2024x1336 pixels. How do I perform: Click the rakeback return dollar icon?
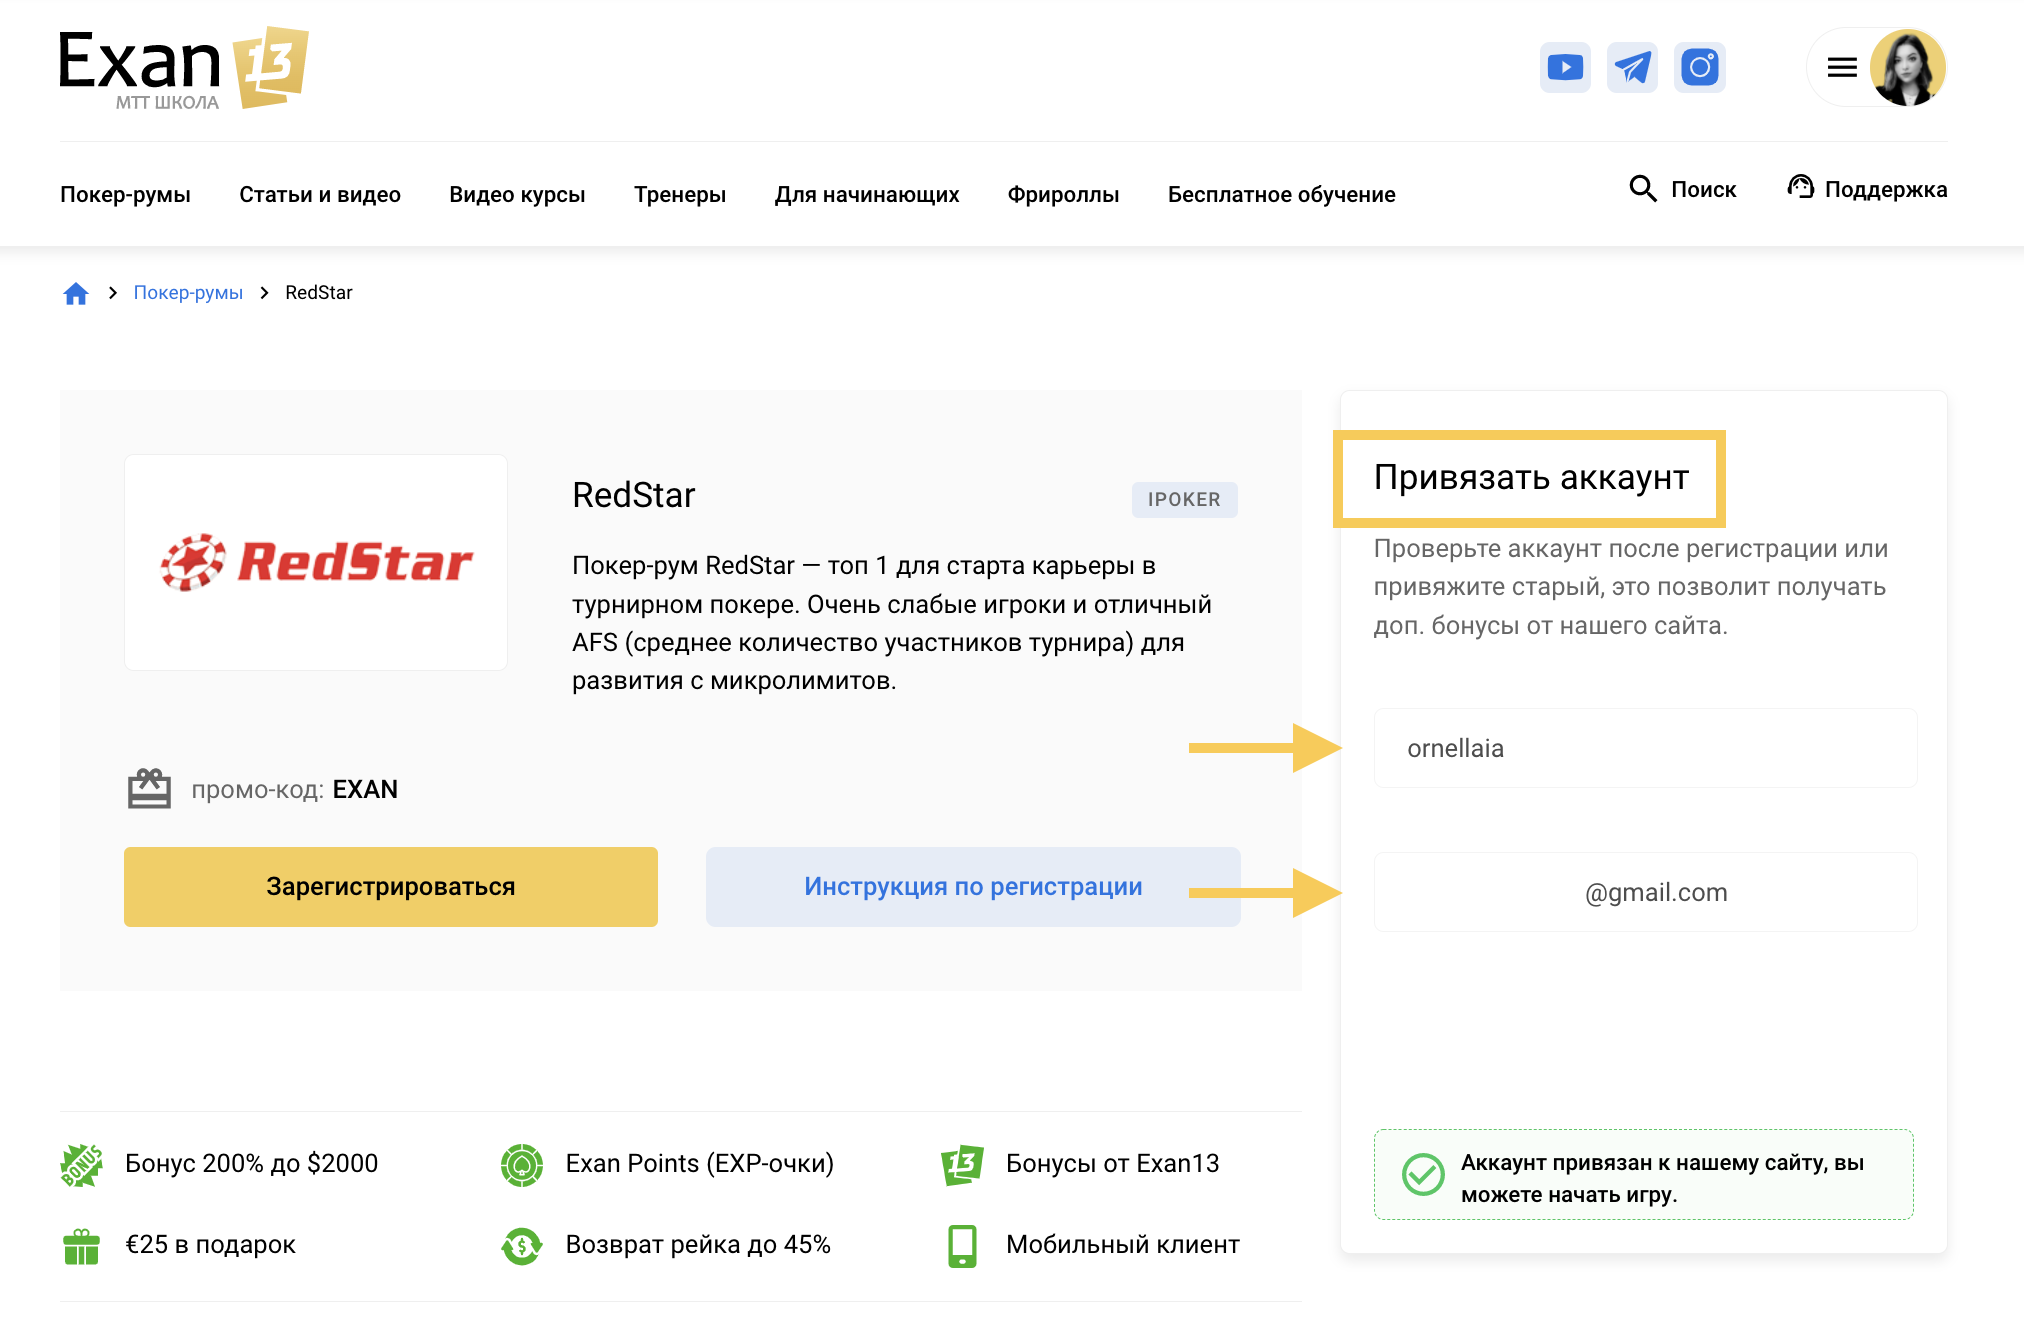pyautogui.click(x=522, y=1246)
